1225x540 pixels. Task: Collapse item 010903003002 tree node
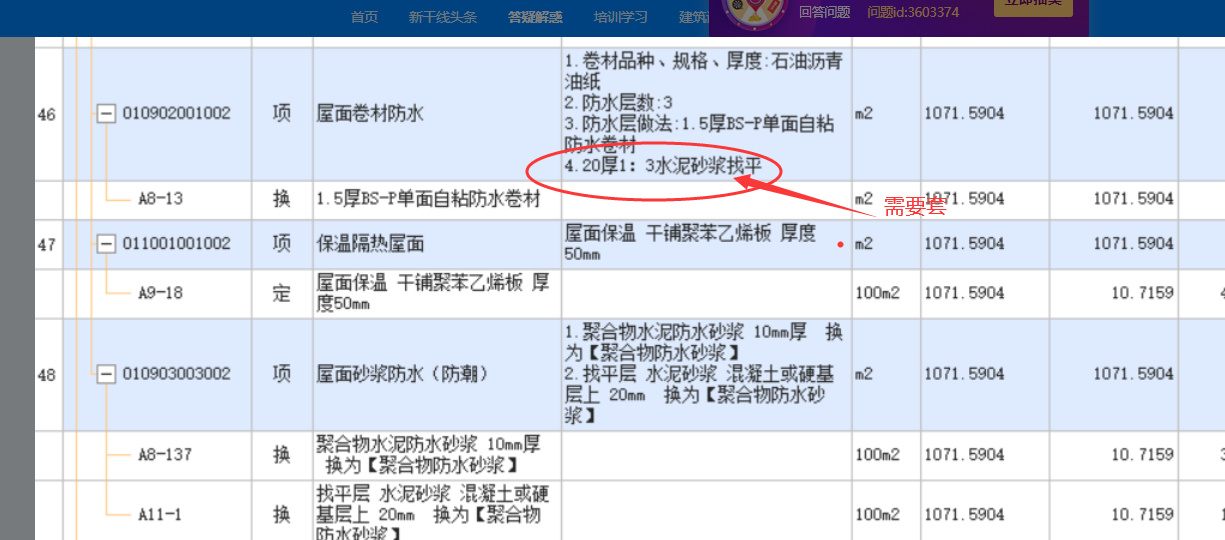106,374
